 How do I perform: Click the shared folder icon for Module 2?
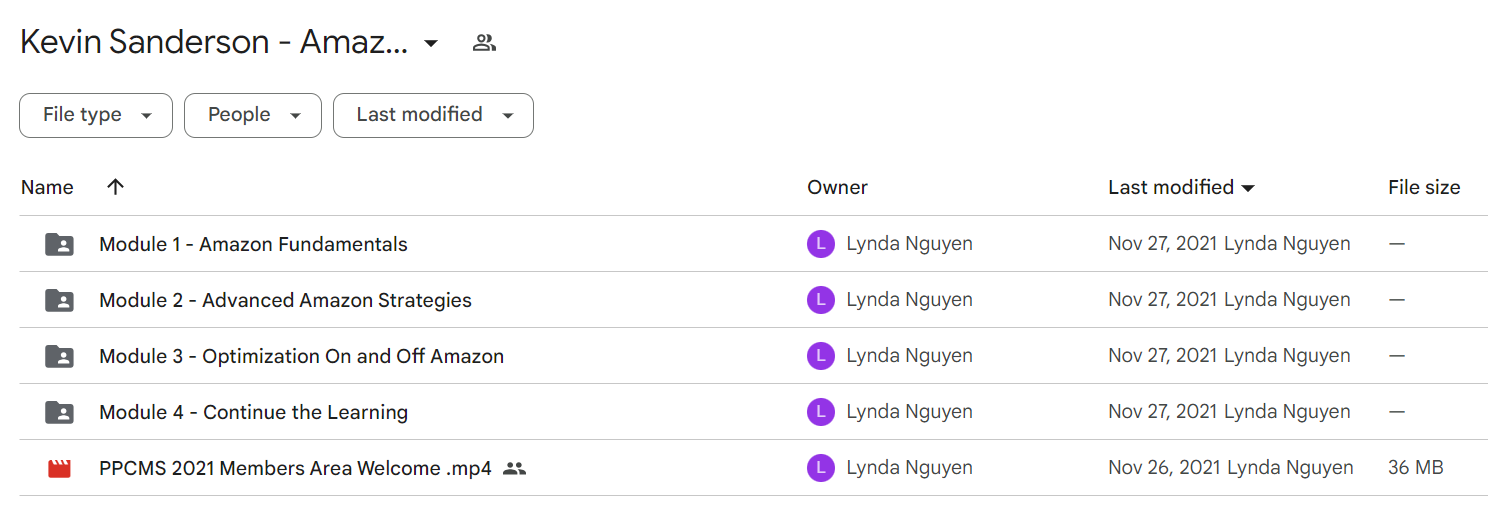click(60, 300)
